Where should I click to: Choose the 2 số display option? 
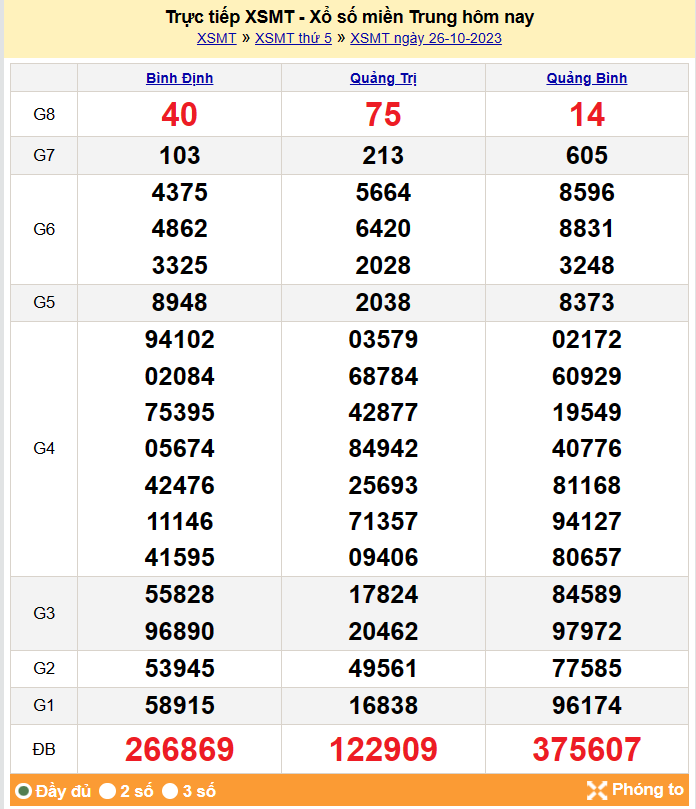(108, 791)
